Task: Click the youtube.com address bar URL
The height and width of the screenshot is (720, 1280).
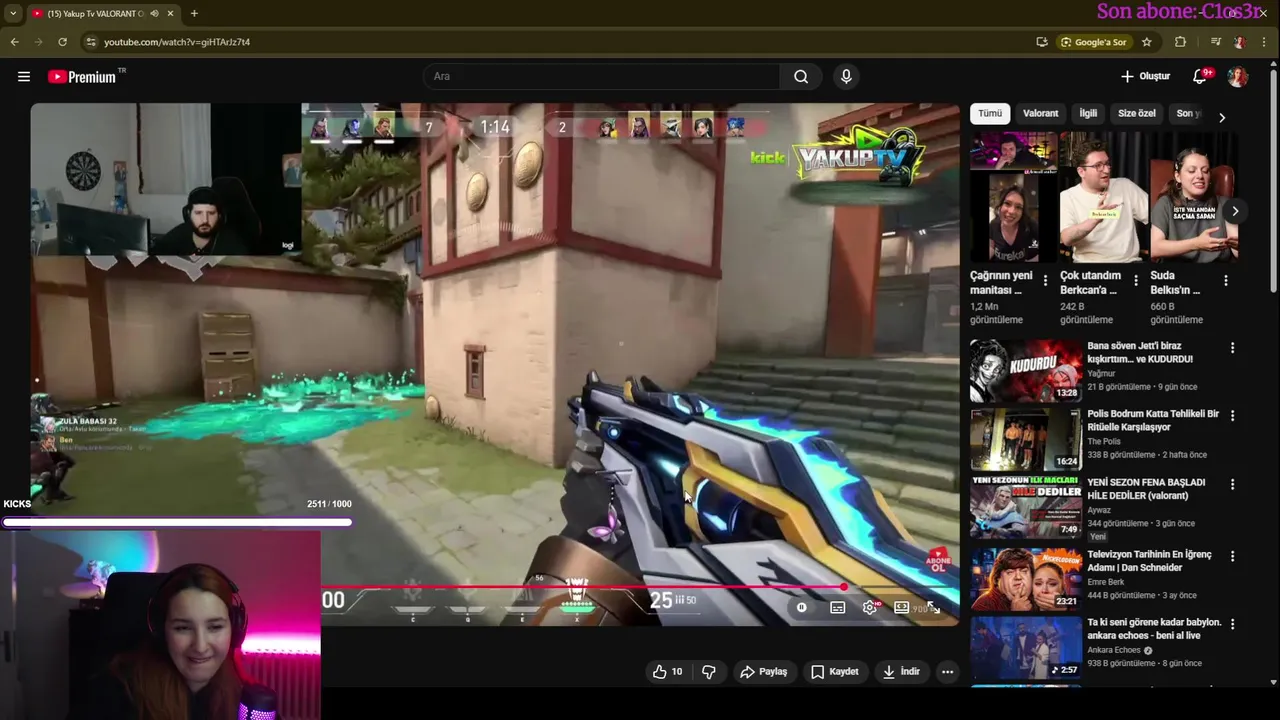Action: (x=177, y=42)
